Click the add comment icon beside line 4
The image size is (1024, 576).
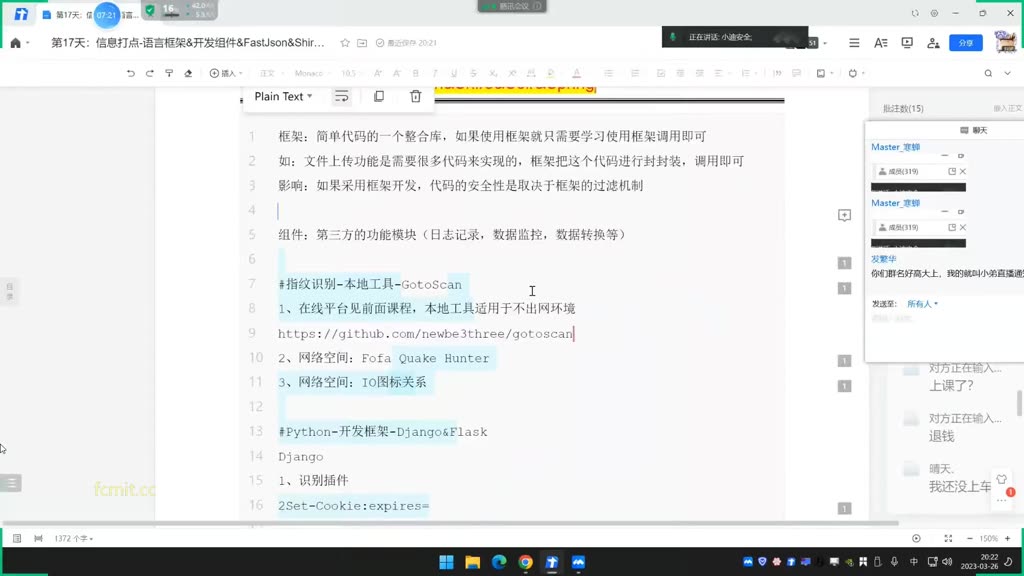click(x=844, y=215)
